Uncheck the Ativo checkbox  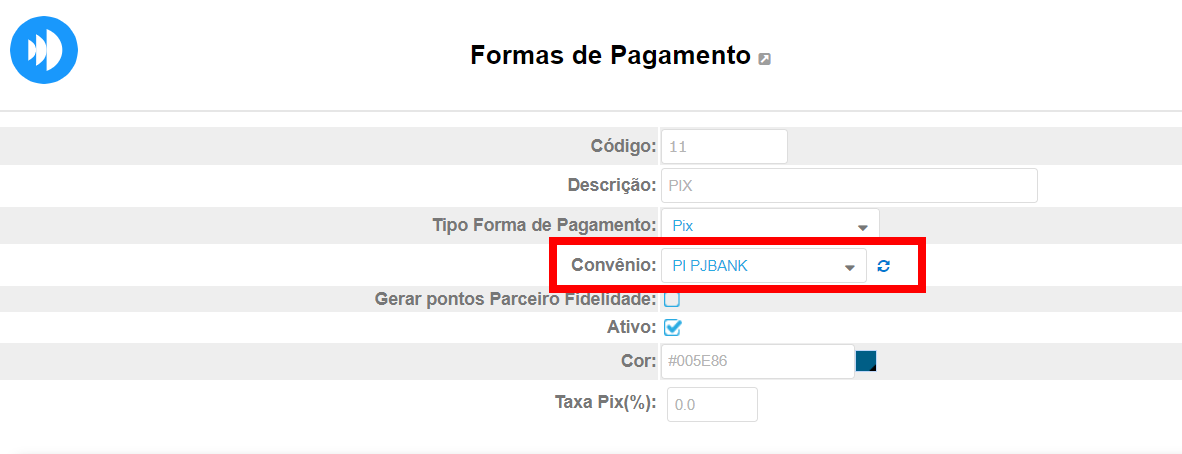click(672, 327)
